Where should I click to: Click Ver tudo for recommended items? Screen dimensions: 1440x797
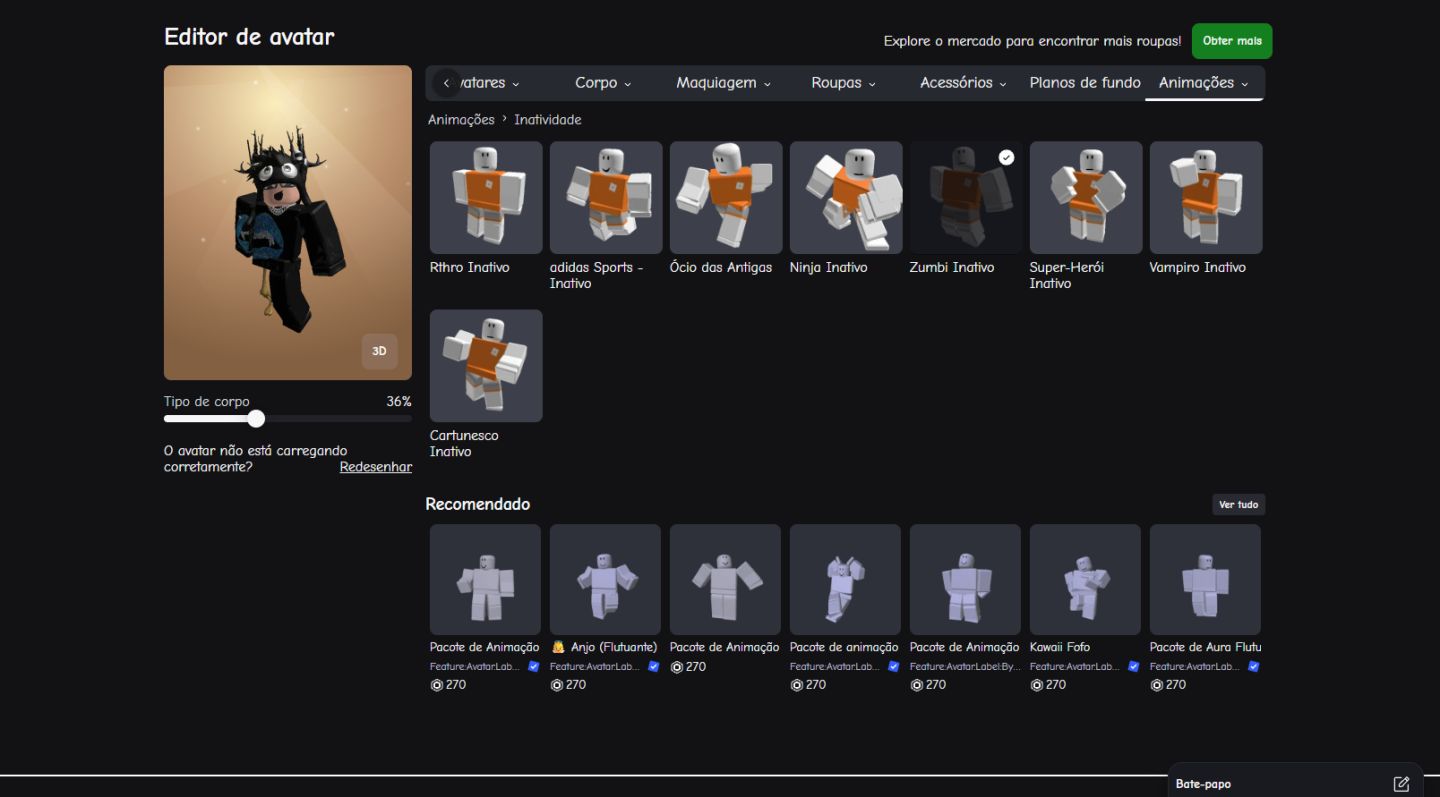[x=1238, y=505]
